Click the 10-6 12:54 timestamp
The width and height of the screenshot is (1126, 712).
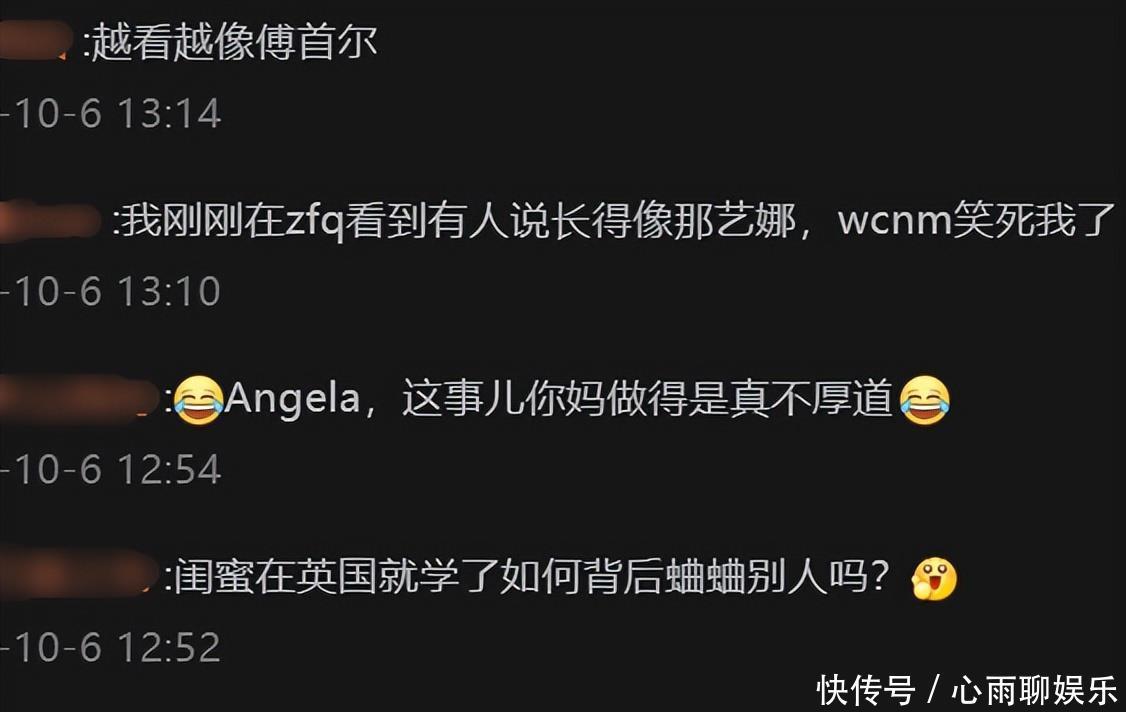pyautogui.click(x=111, y=469)
